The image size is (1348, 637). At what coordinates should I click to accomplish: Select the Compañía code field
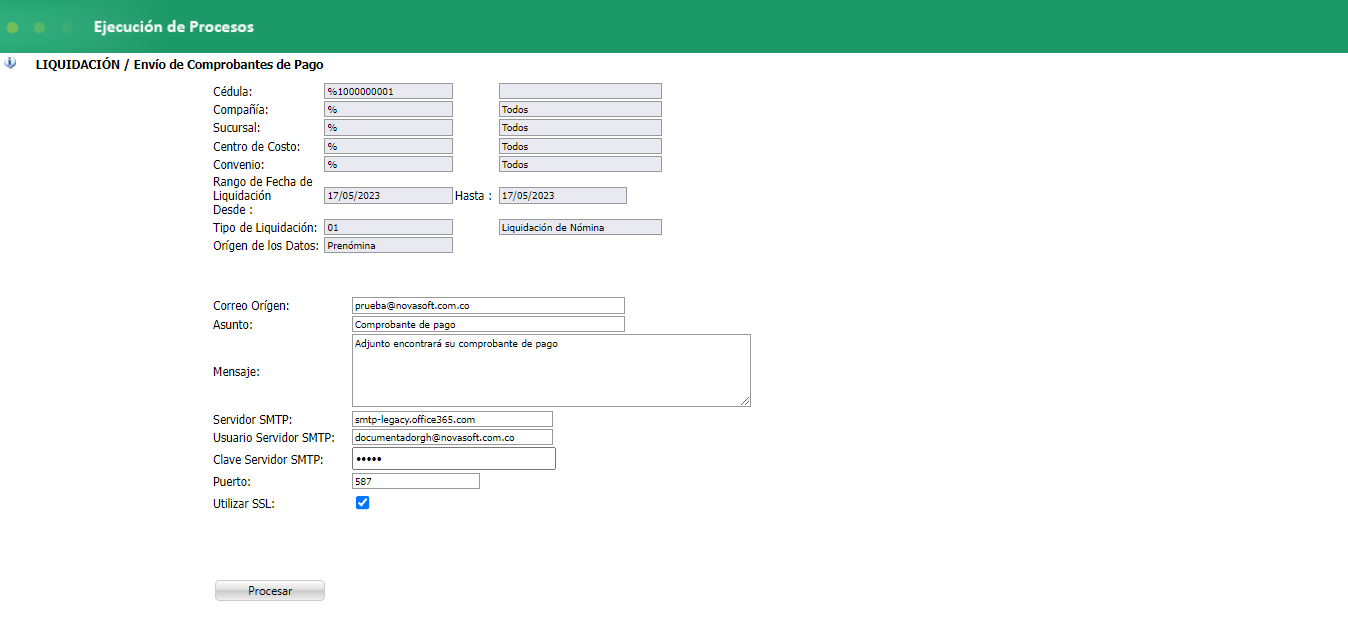388,109
